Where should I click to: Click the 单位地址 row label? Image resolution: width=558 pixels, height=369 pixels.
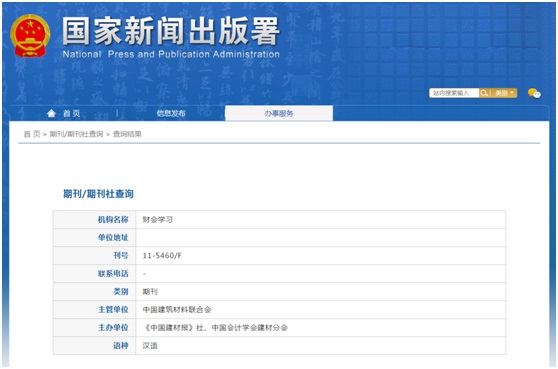click(113, 237)
